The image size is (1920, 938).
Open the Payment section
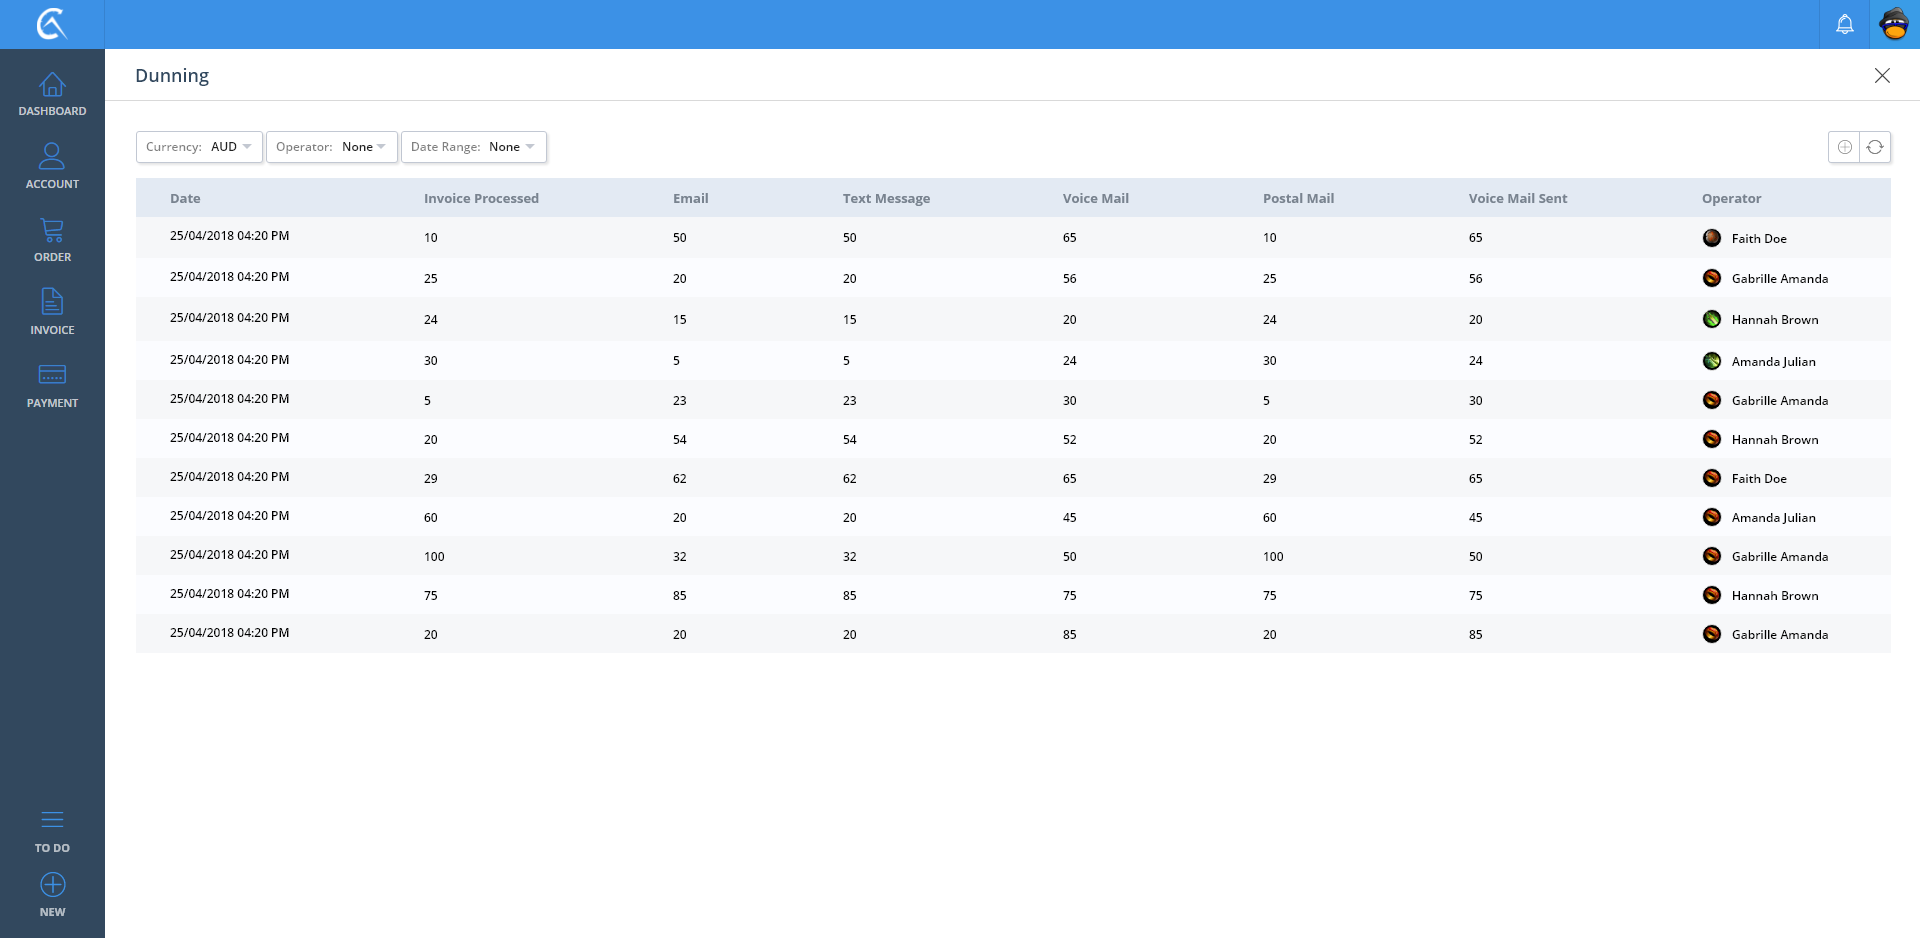point(52,376)
